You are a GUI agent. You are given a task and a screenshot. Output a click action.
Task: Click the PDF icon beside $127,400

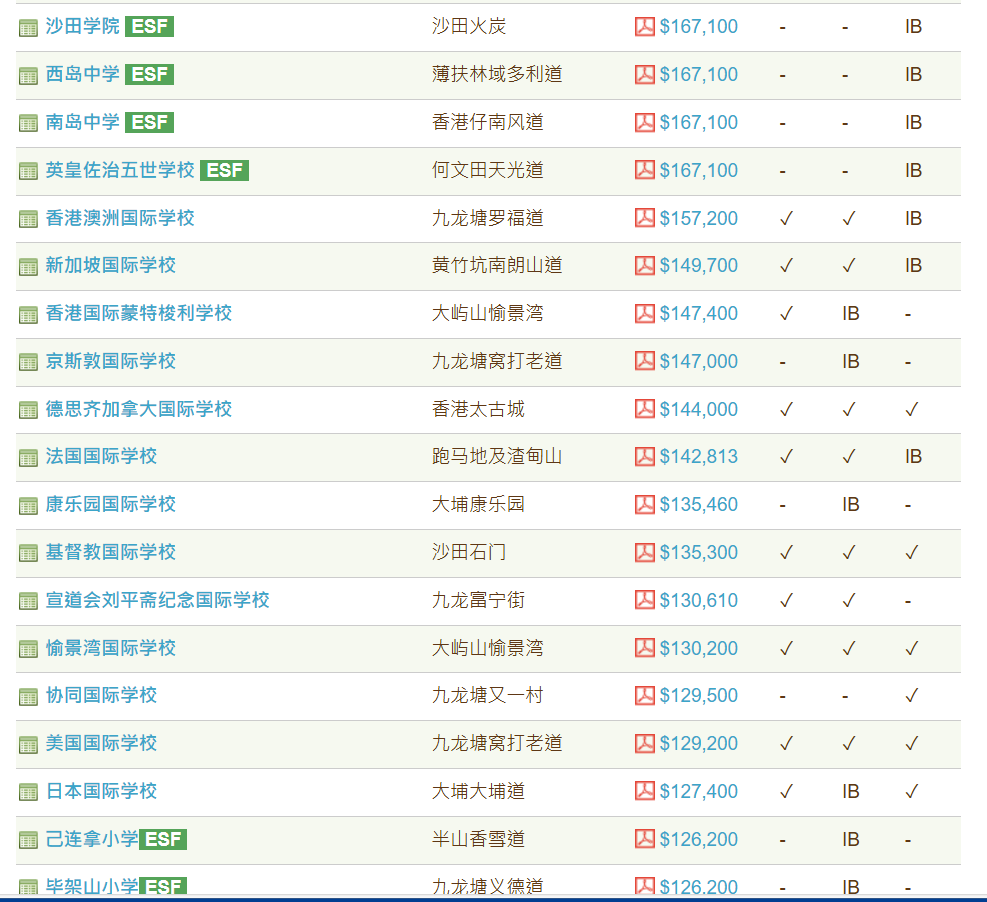[x=645, y=791]
